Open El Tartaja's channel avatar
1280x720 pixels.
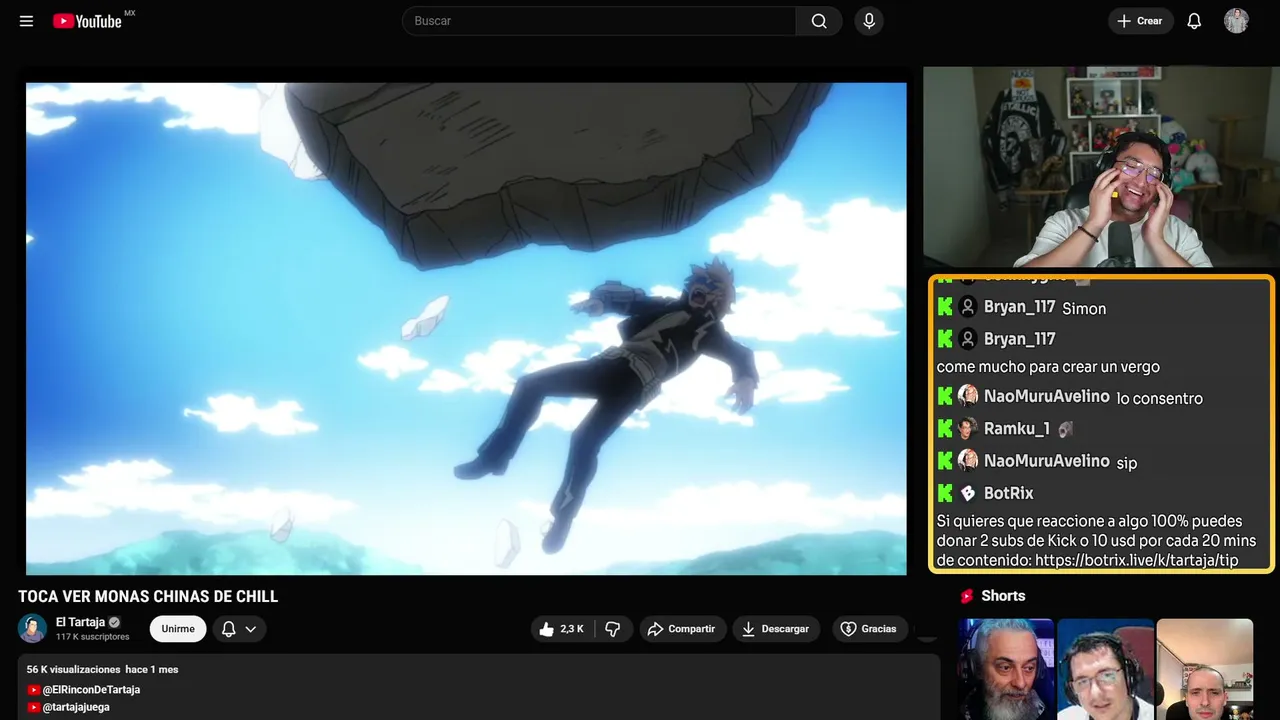(x=33, y=628)
